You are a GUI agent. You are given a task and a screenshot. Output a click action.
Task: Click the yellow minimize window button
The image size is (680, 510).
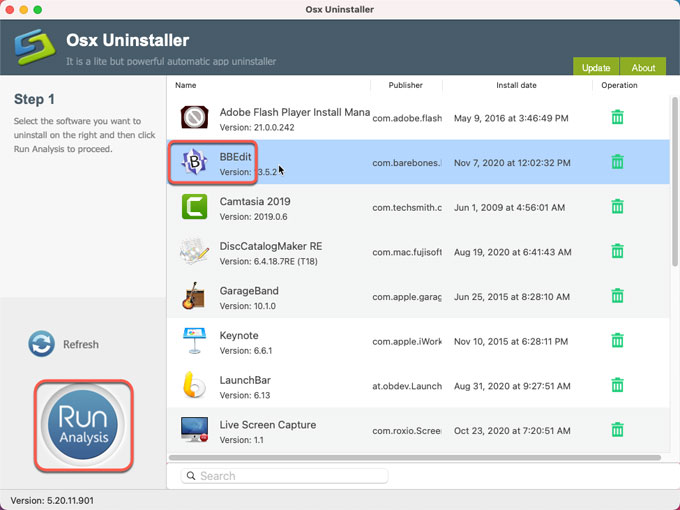pyautogui.click(x=24, y=10)
